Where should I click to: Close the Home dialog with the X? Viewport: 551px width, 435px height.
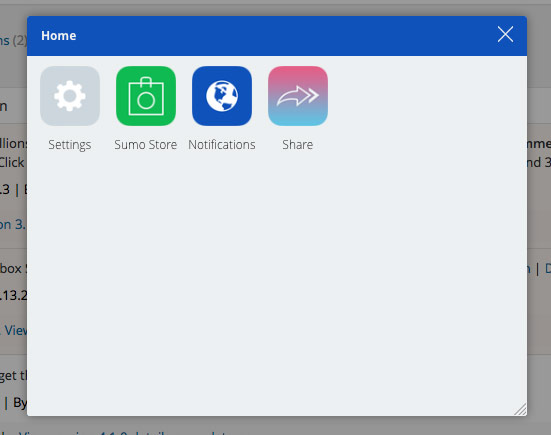[x=505, y=34]
